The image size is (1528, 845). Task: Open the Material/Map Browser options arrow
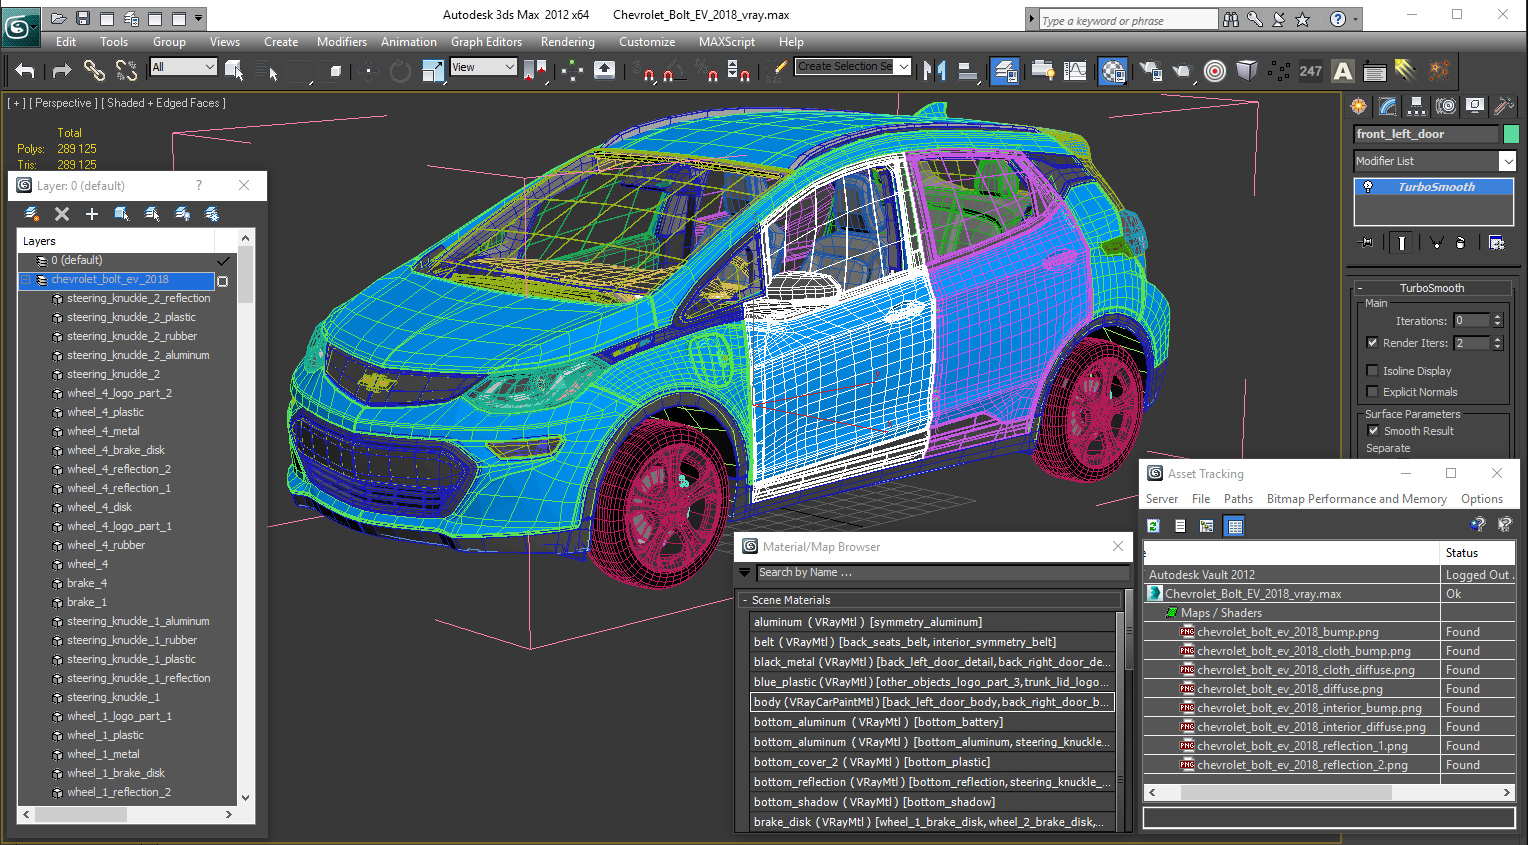click(745, 573)
